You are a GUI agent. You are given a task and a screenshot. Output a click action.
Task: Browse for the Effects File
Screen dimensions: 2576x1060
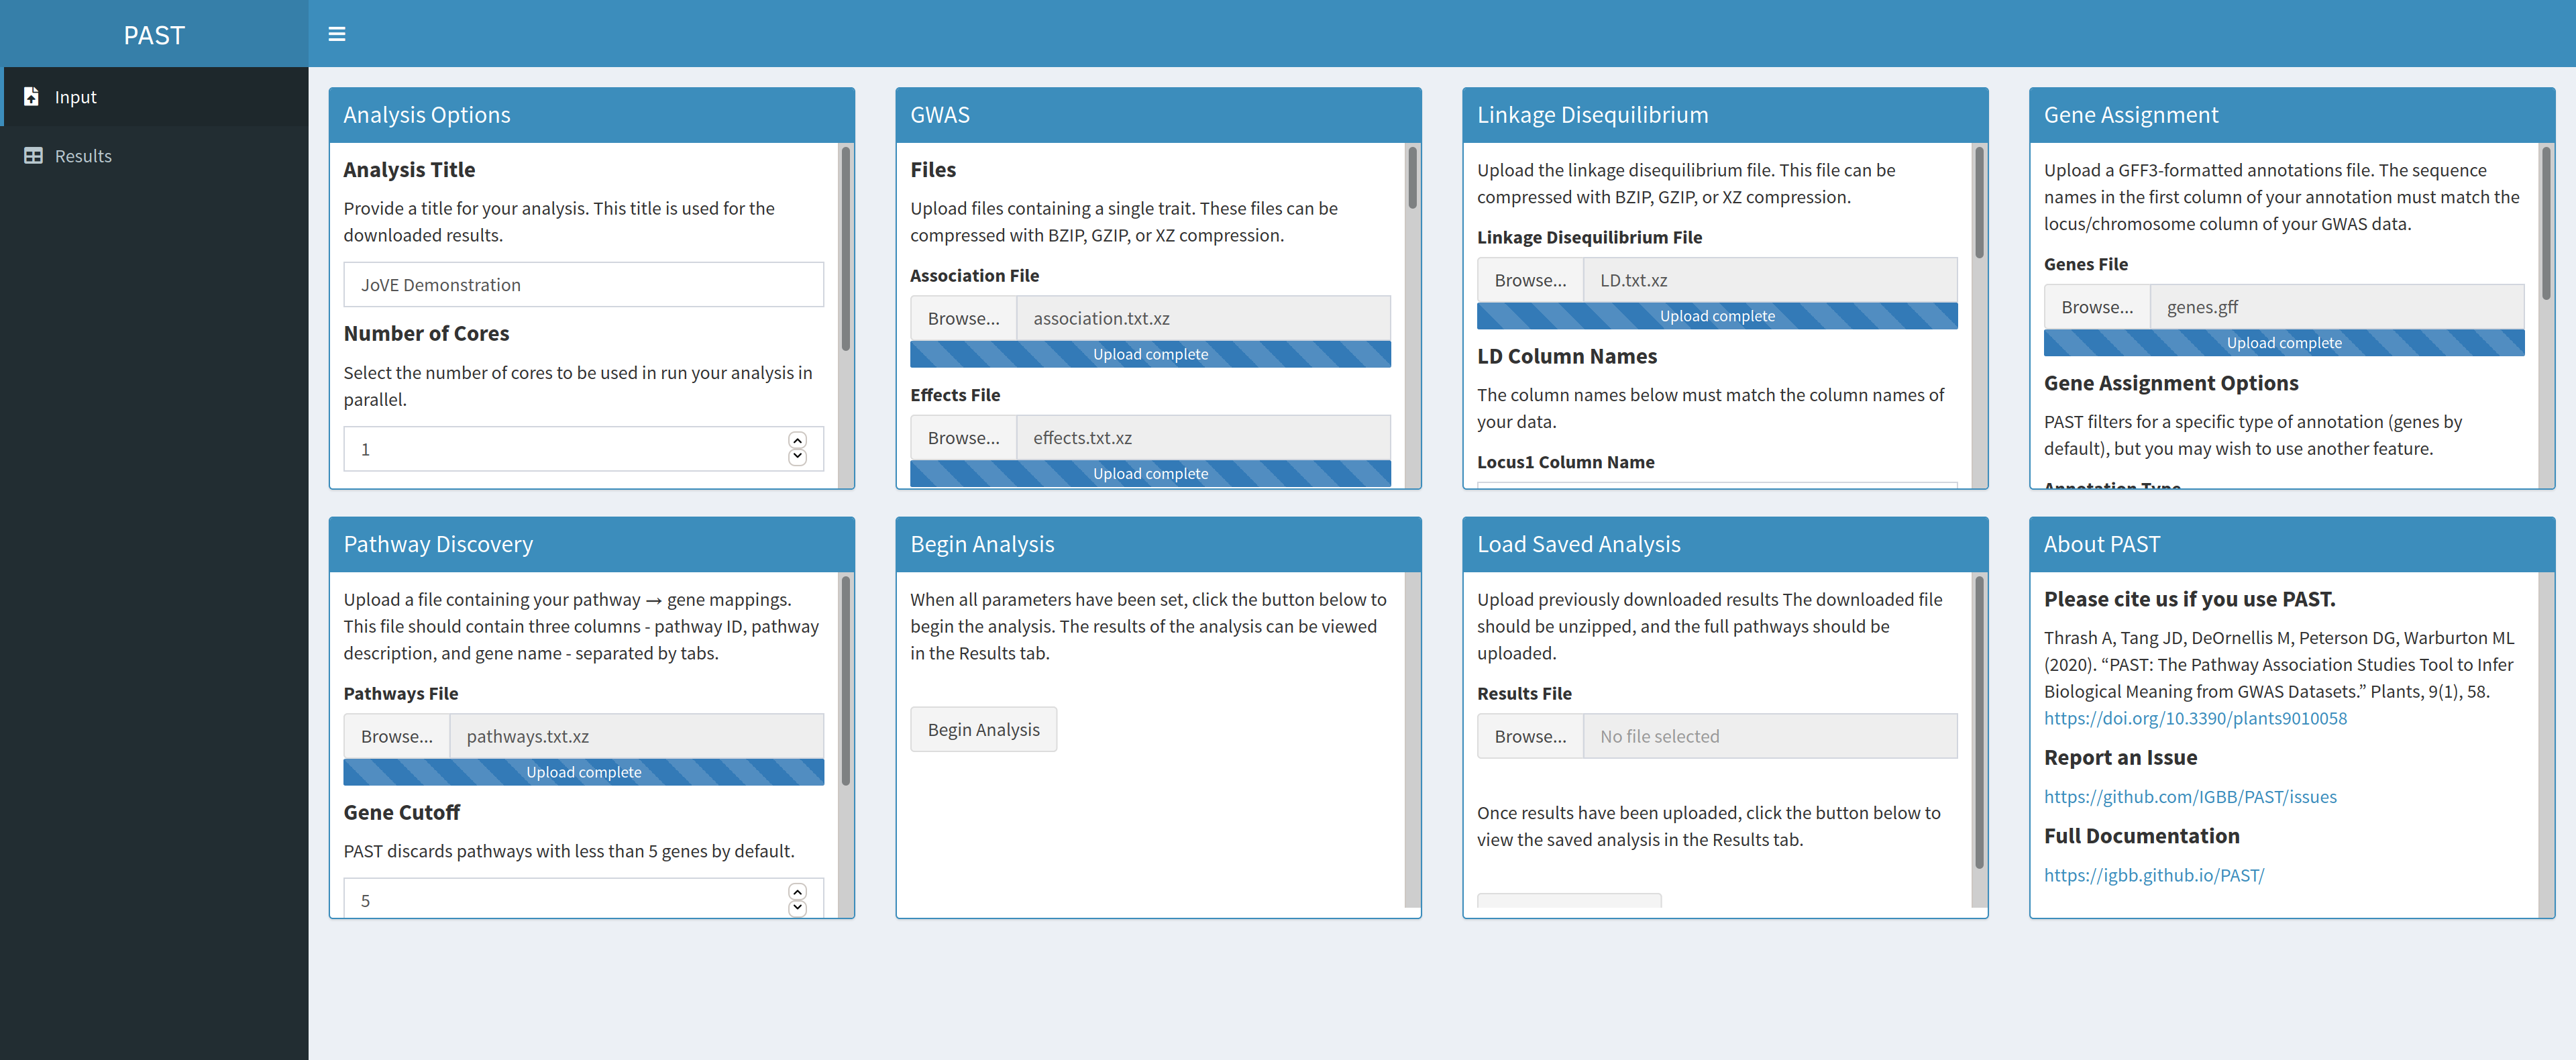point(963,438)
